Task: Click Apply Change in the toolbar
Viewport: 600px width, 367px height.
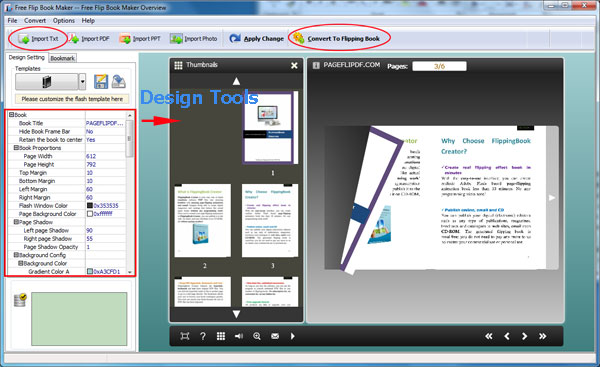Action: point(257,39)
